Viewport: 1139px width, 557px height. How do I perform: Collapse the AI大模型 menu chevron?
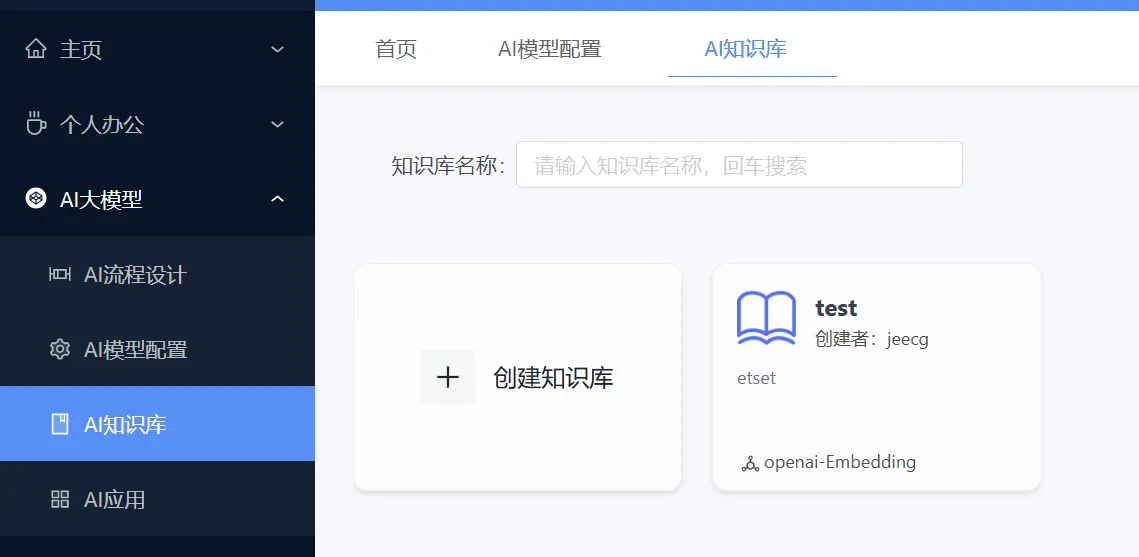pyautogui.click(x=277, y=198)
